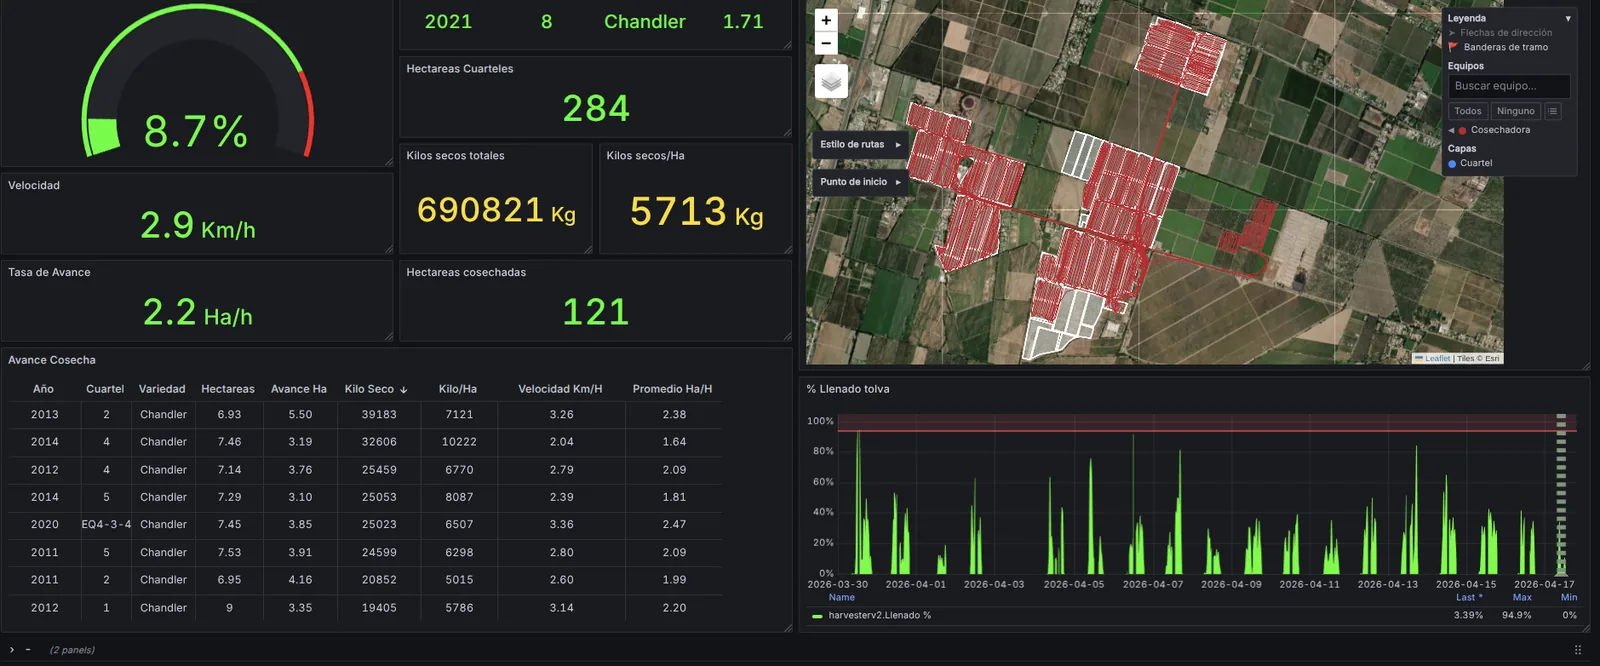This screenshot has height=666, width=1600.
Task: Click the Tasa de Avance panel title
Action: coord(49,272)
